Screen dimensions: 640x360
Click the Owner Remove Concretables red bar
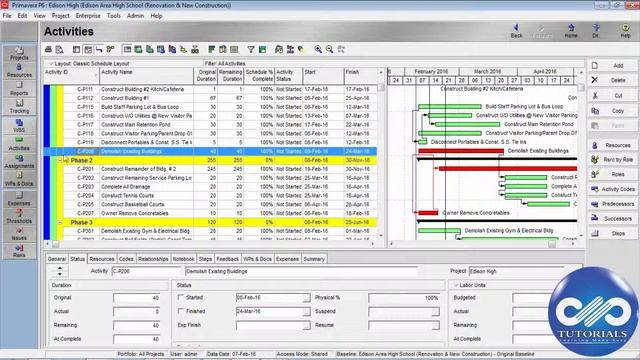point(428,213)
